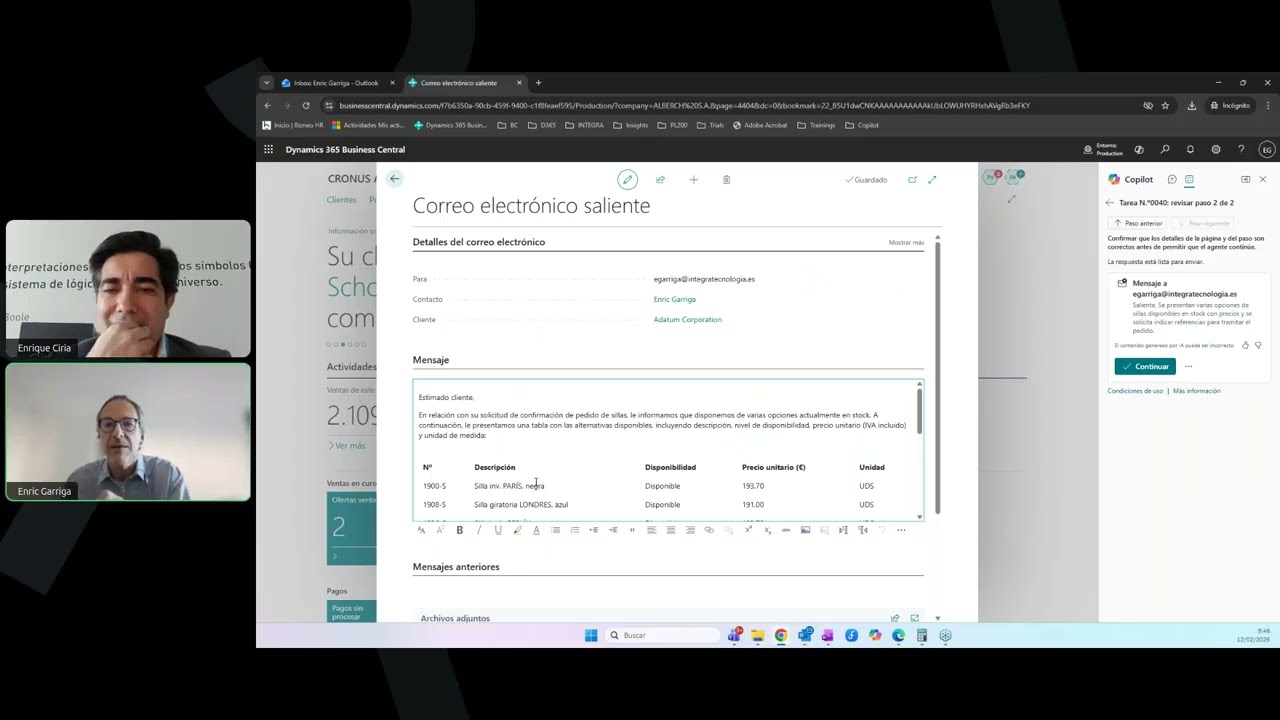
Task: Open the email page in new window icon
Action: coord(912,180)
